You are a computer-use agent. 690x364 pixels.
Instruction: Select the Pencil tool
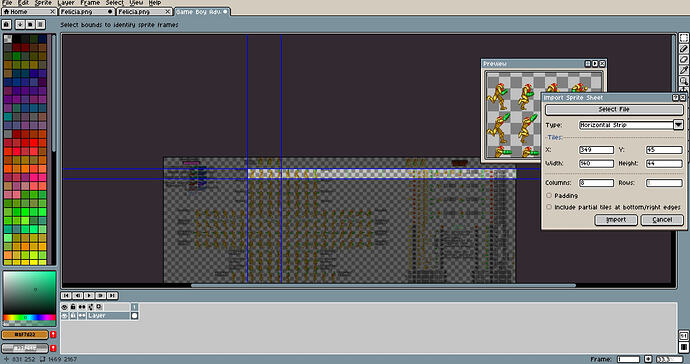(683, 48)
